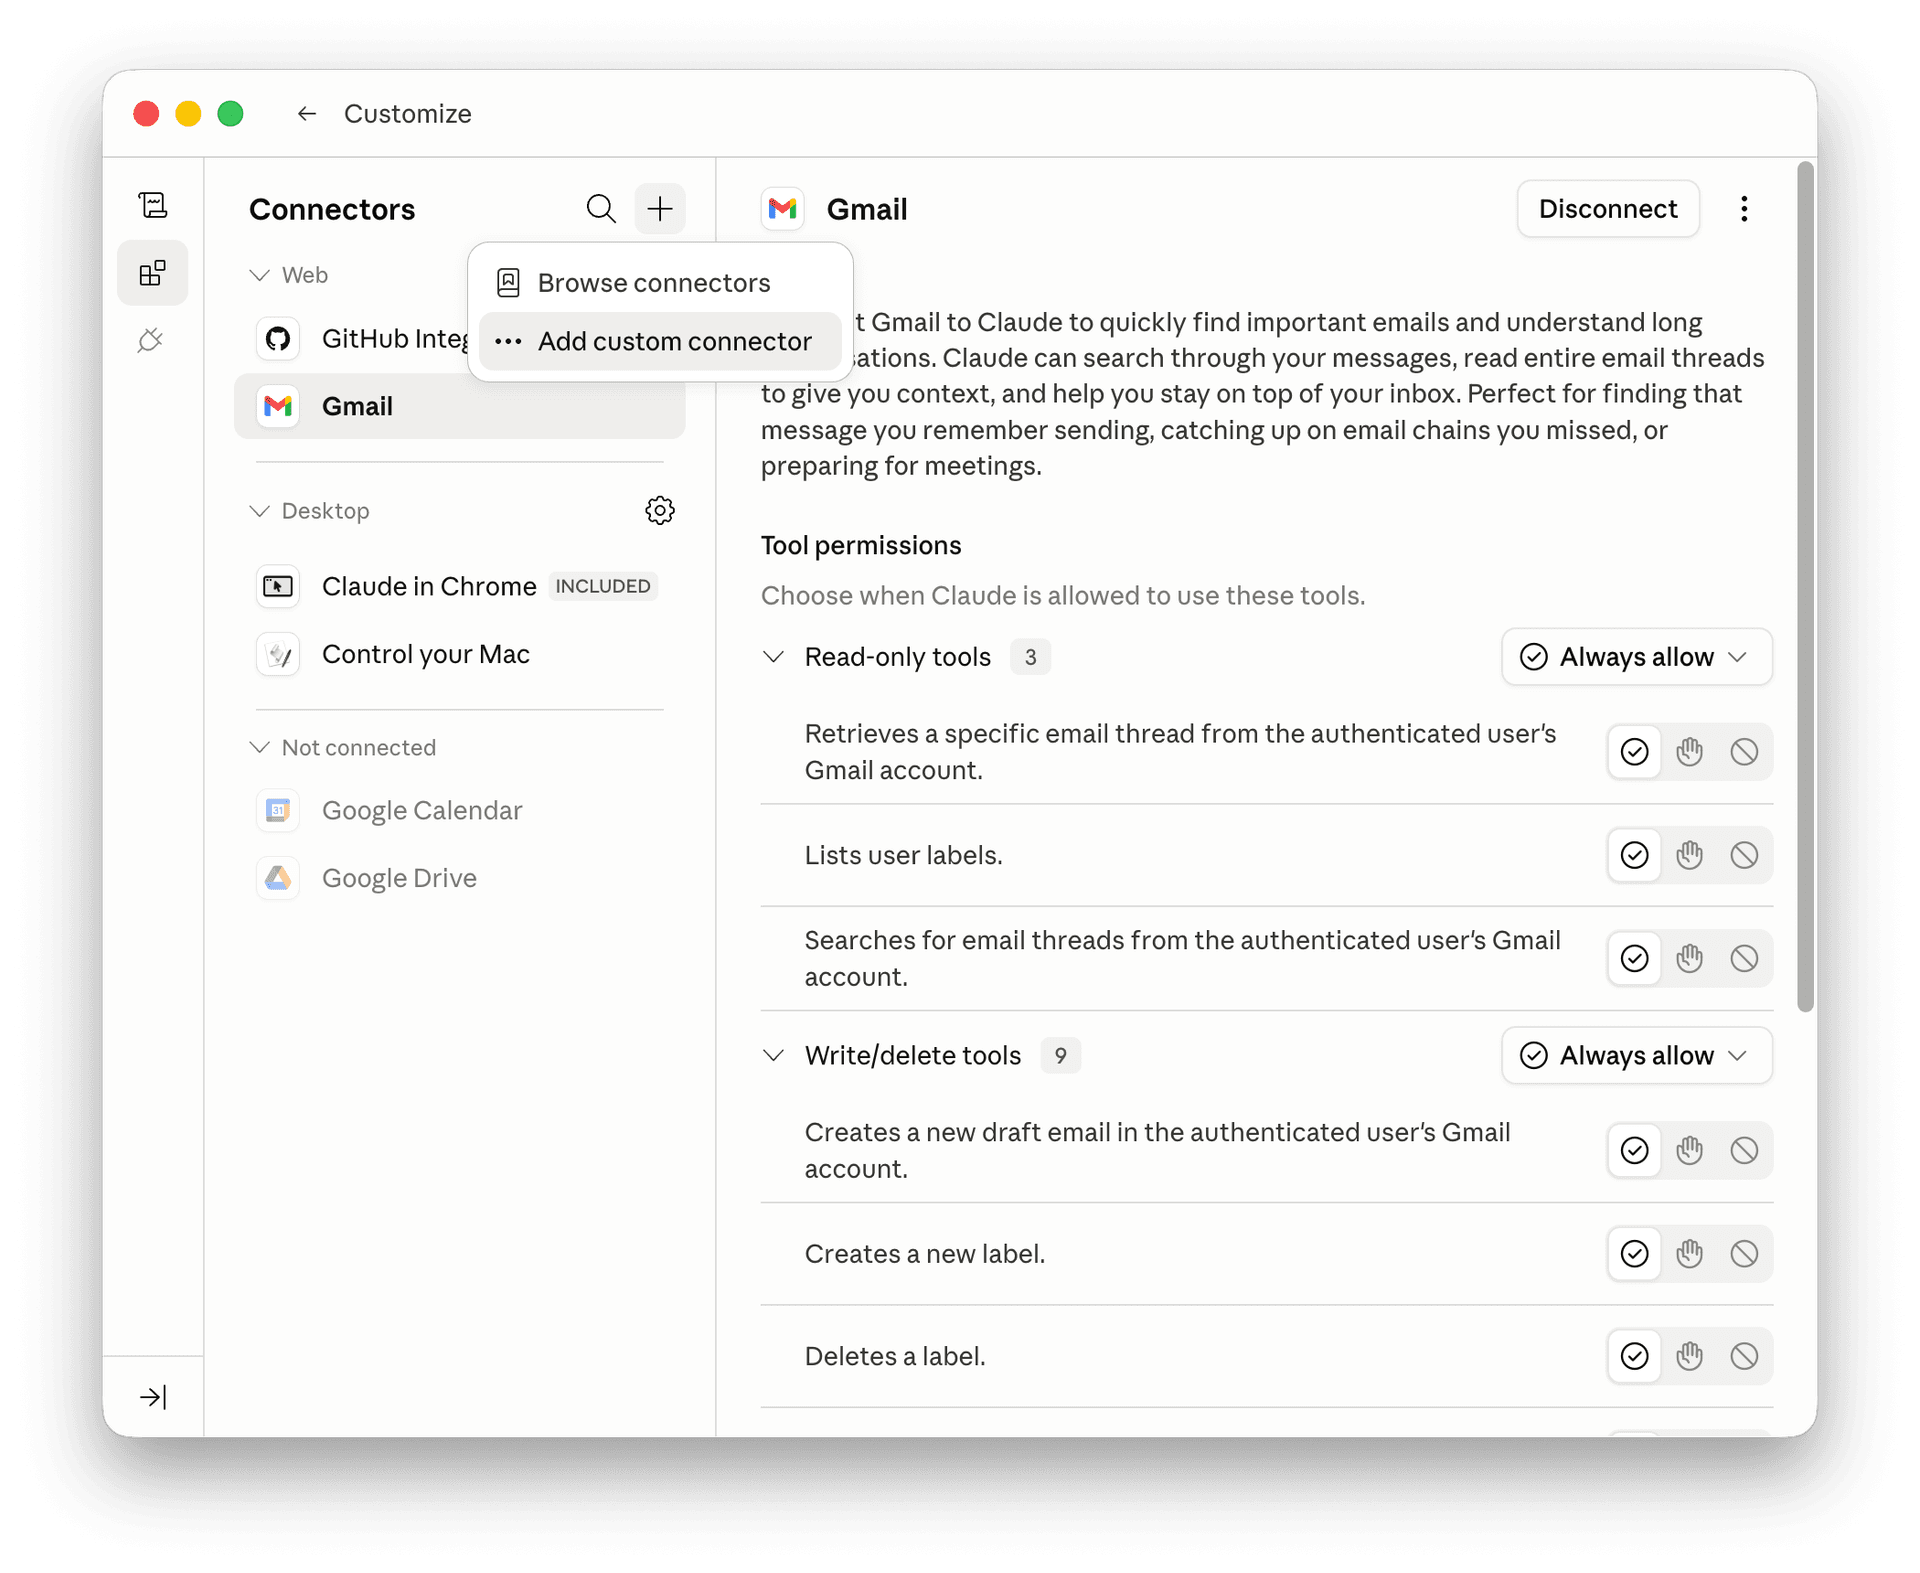Click the Read-only tools count badge 3

coord(1030,657)
